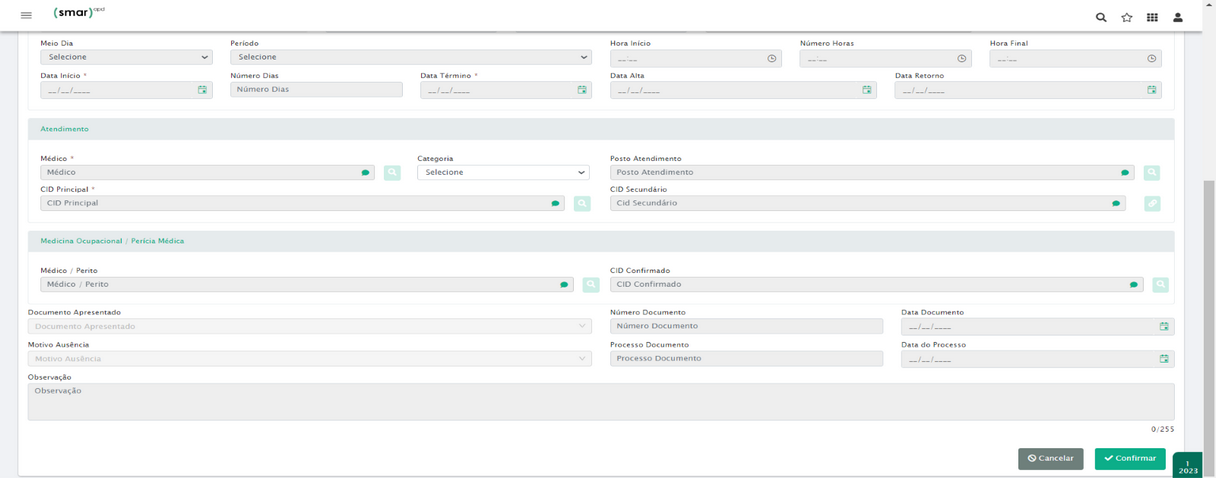Open calendar for Data Início
The width and height of the screenshot is (1216, 478).
[x=202, y=90]
